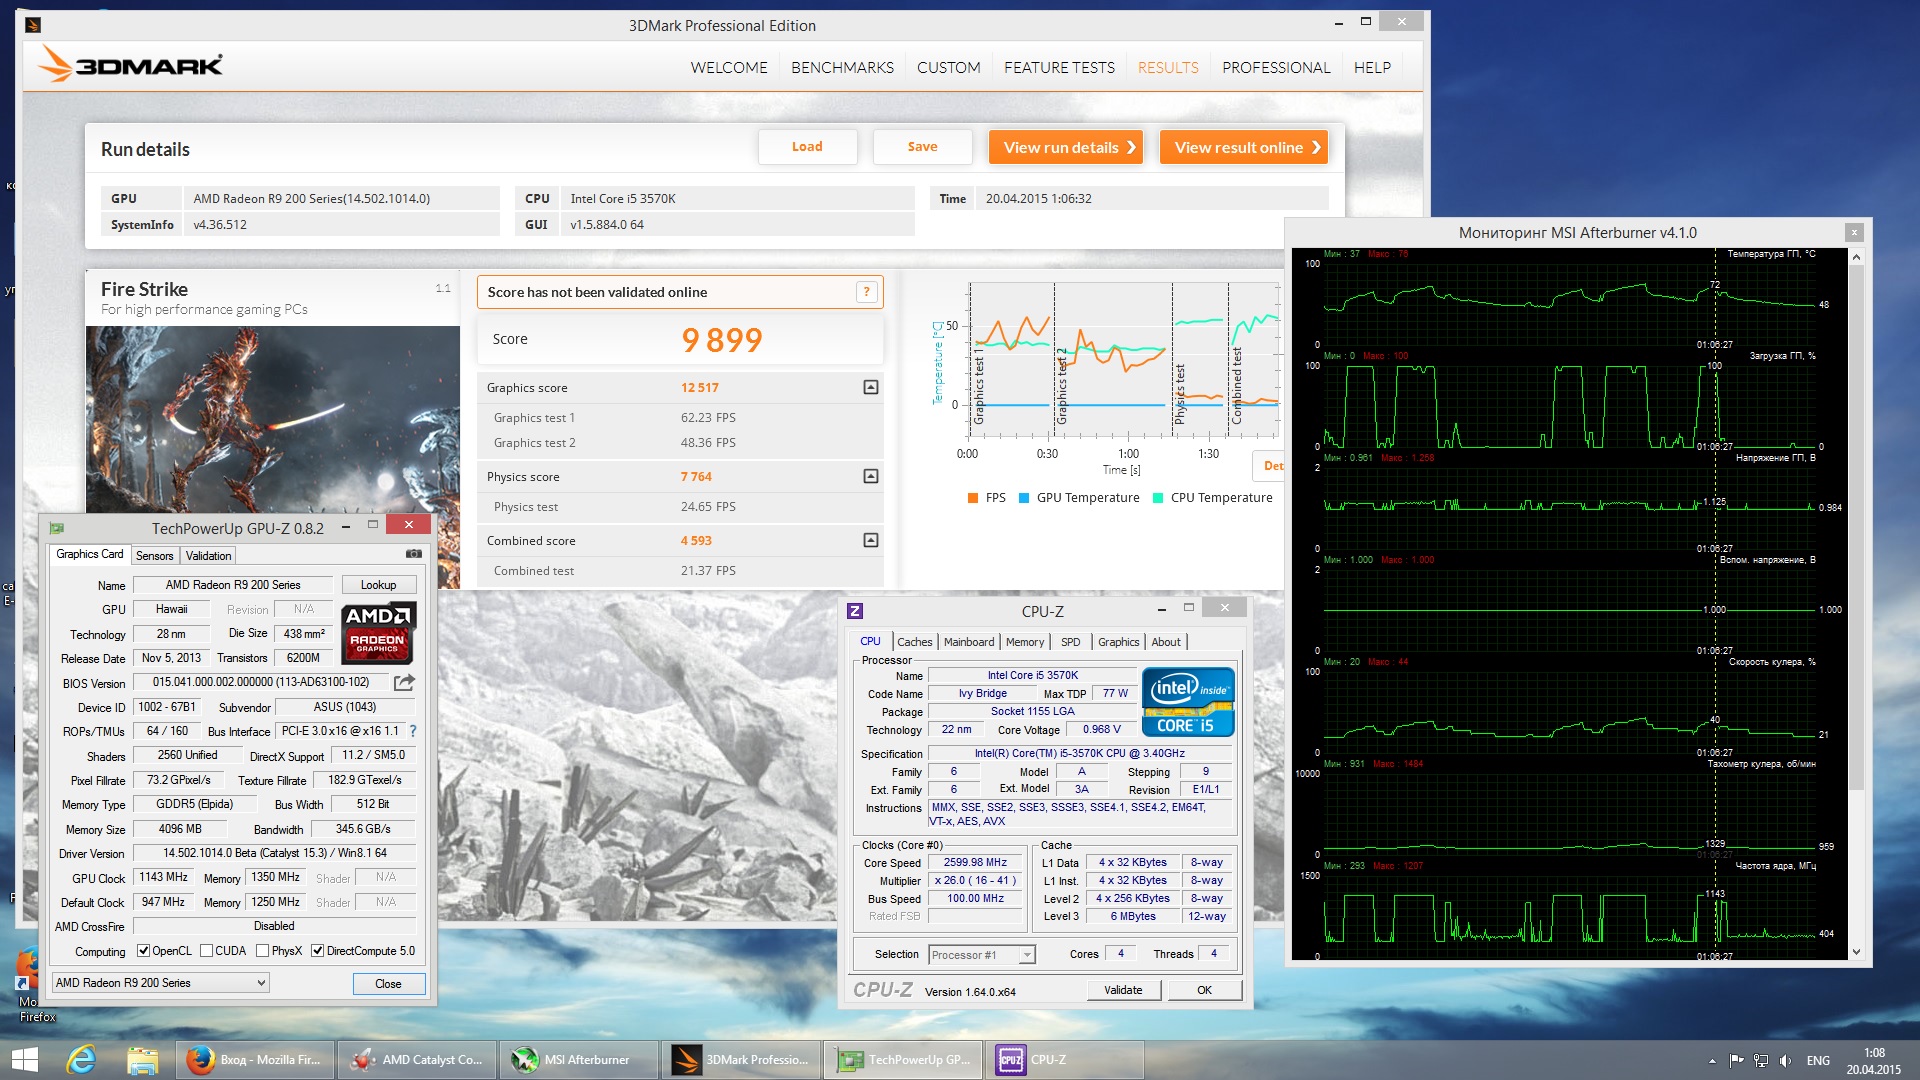Click the Intel Core i5 logo in CPU-Z
1920x1080 pixels.
(x=1188, y=702)
